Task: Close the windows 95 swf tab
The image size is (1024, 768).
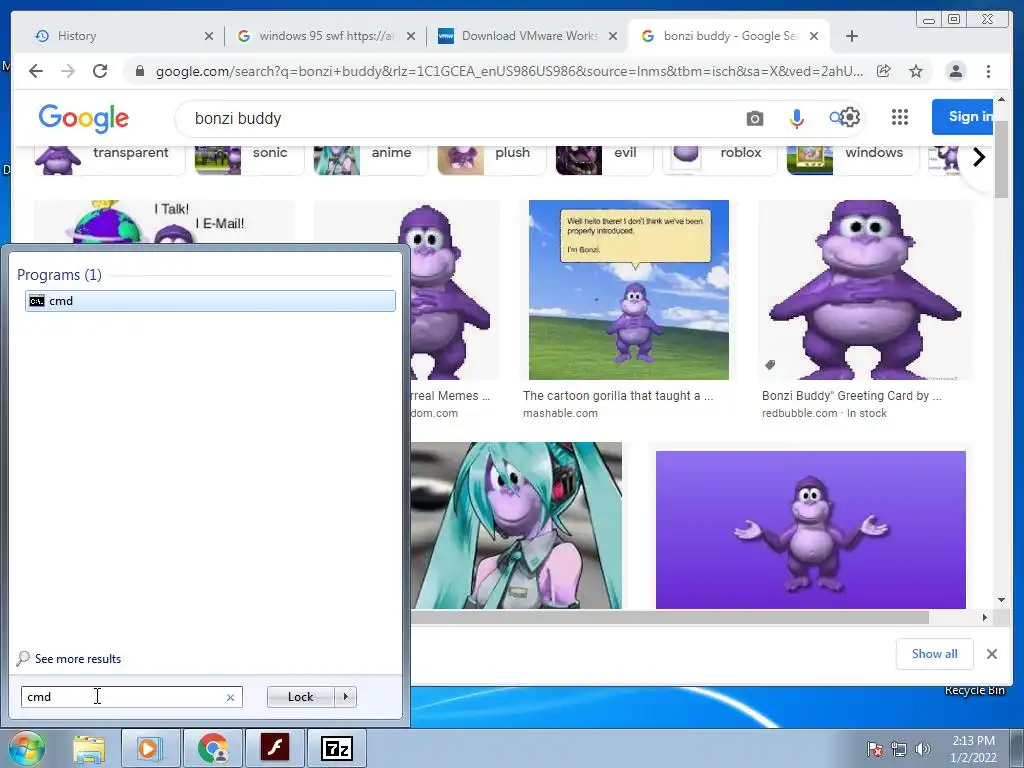Action: [x=410, y=36]
